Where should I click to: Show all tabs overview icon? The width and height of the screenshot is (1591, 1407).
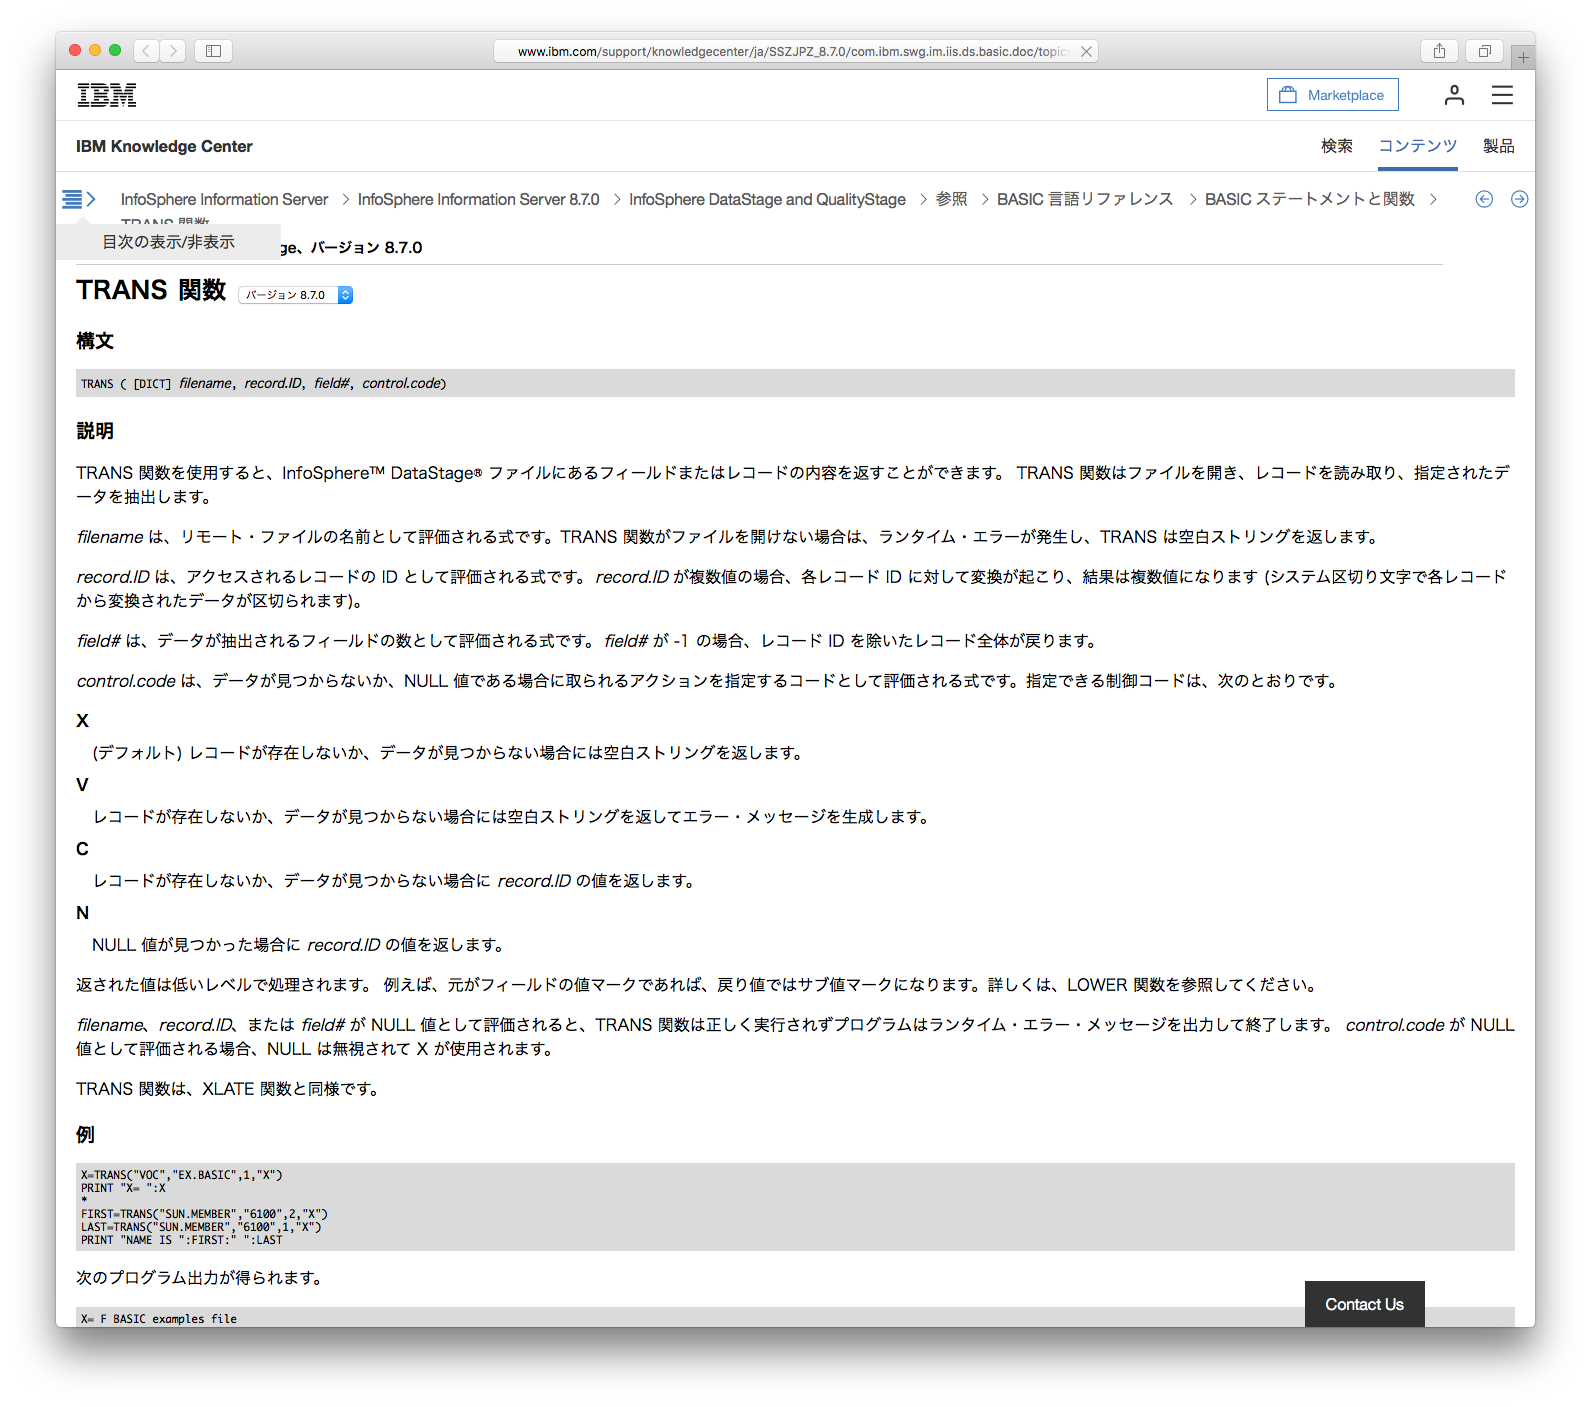[x=1484, y=51]
